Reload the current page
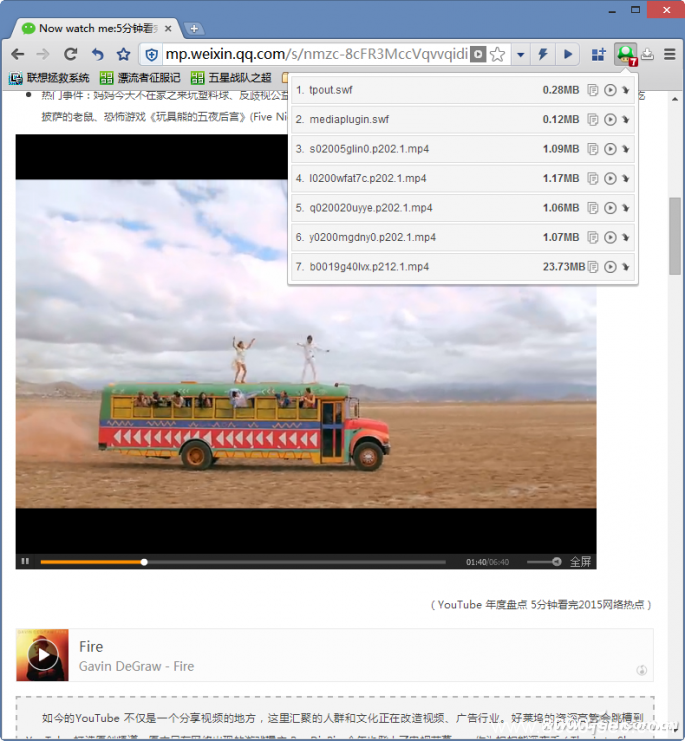The height and width of the screenshot is (741, 685). click(70, 54)
